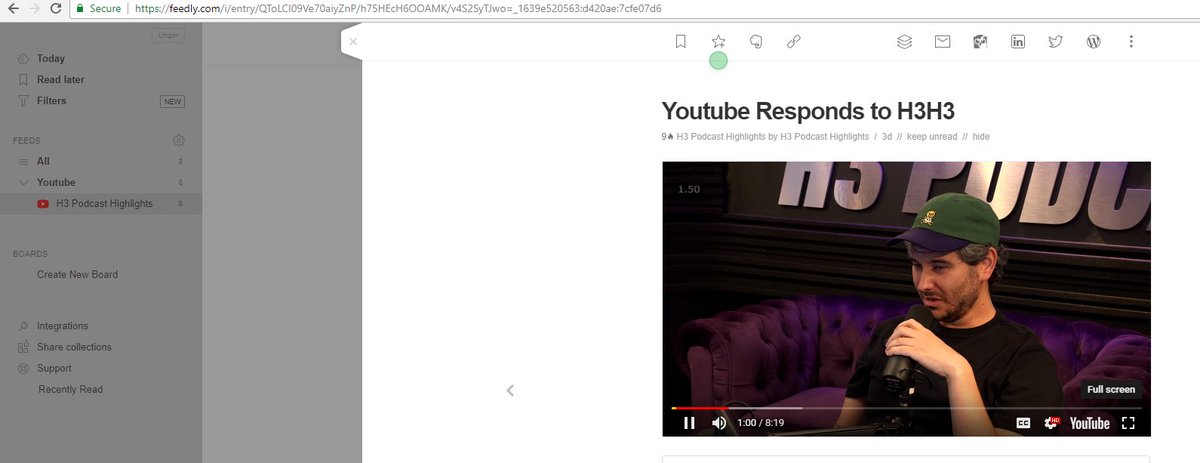Image resolution: width=1200 pixels, height=463 pixels.
Task: Share article on LinkedIn
Action: (1018, 42)
